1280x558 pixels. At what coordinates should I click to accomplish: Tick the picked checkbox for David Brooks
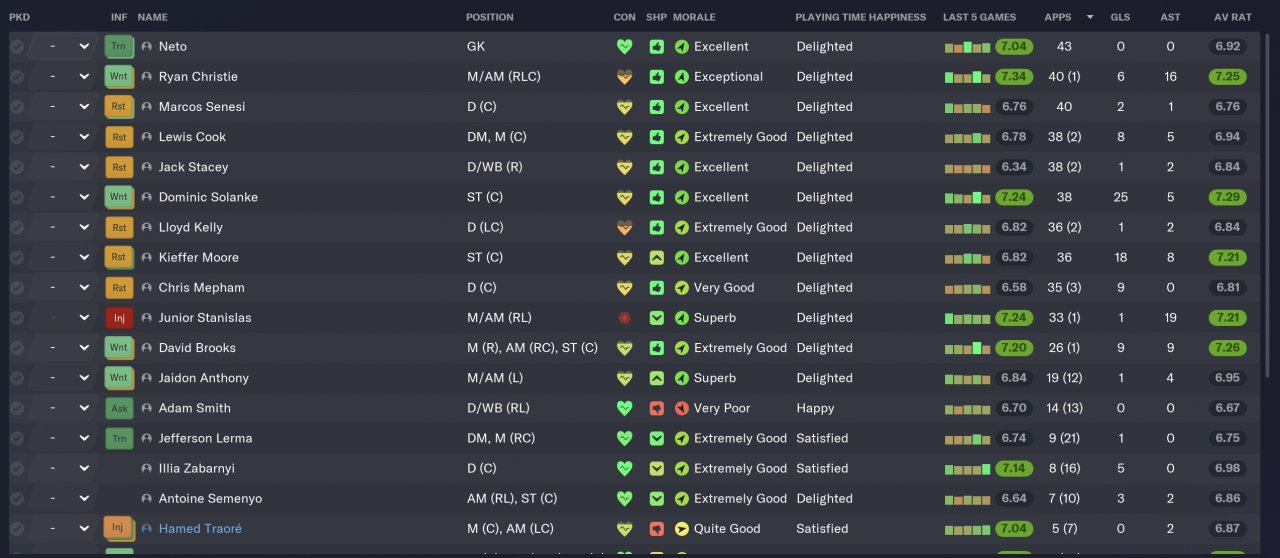(17, 348)
